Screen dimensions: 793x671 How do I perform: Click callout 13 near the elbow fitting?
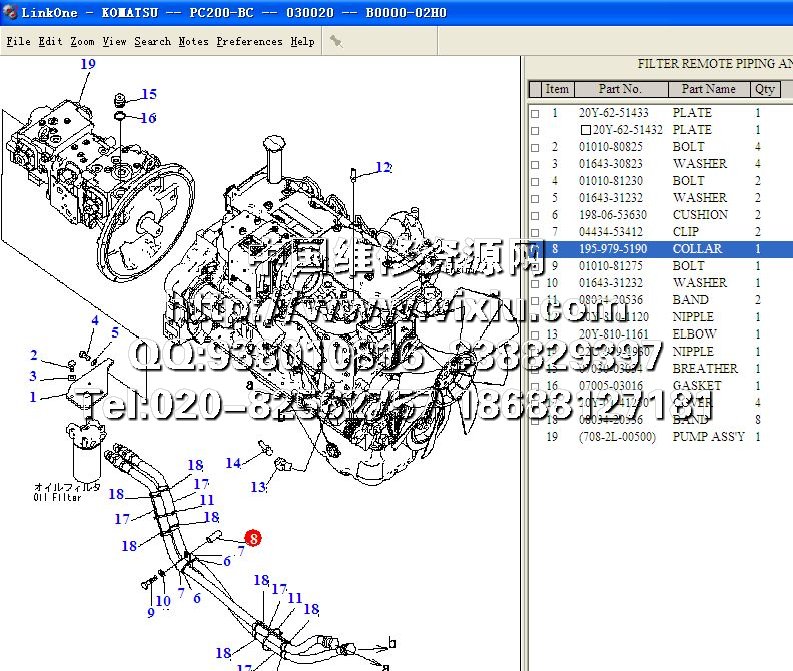[258, 487]
